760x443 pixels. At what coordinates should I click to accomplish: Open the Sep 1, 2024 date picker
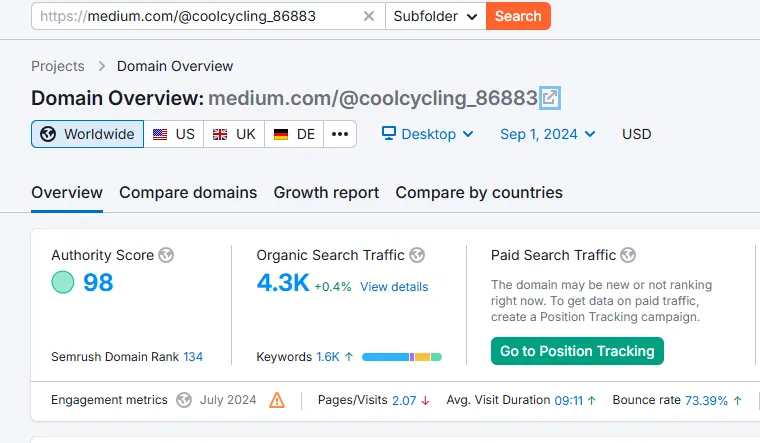[x=548, y=134]
